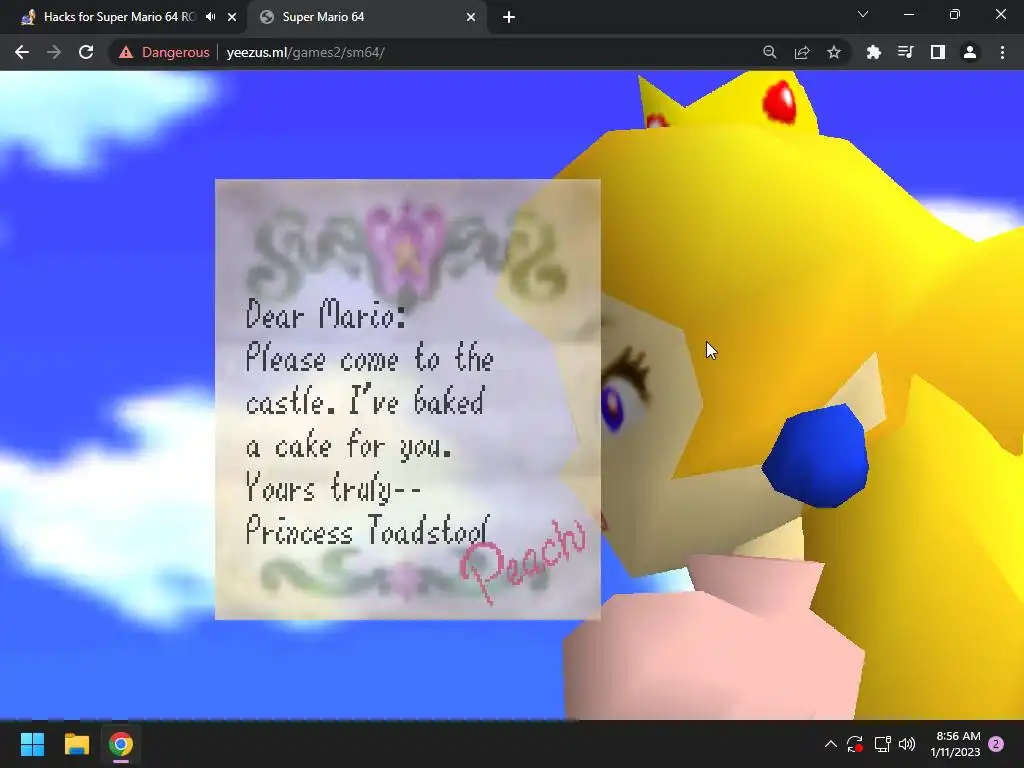Screen dimensions: 1024x768
Task: Restore down the Chrome window
Action: tap(954, 14)
